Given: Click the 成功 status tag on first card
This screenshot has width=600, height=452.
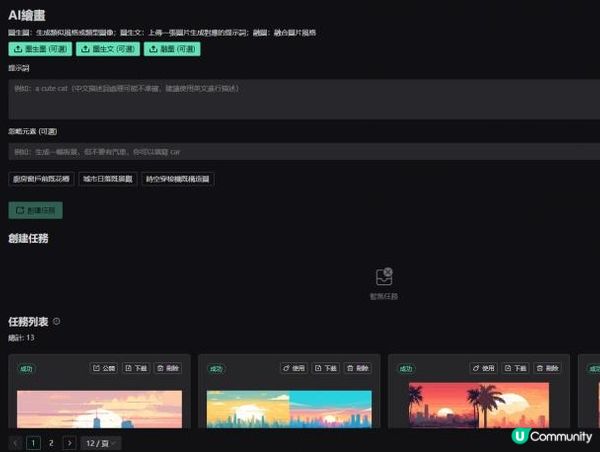Looking at the screenshot, I should coord(26,369).
